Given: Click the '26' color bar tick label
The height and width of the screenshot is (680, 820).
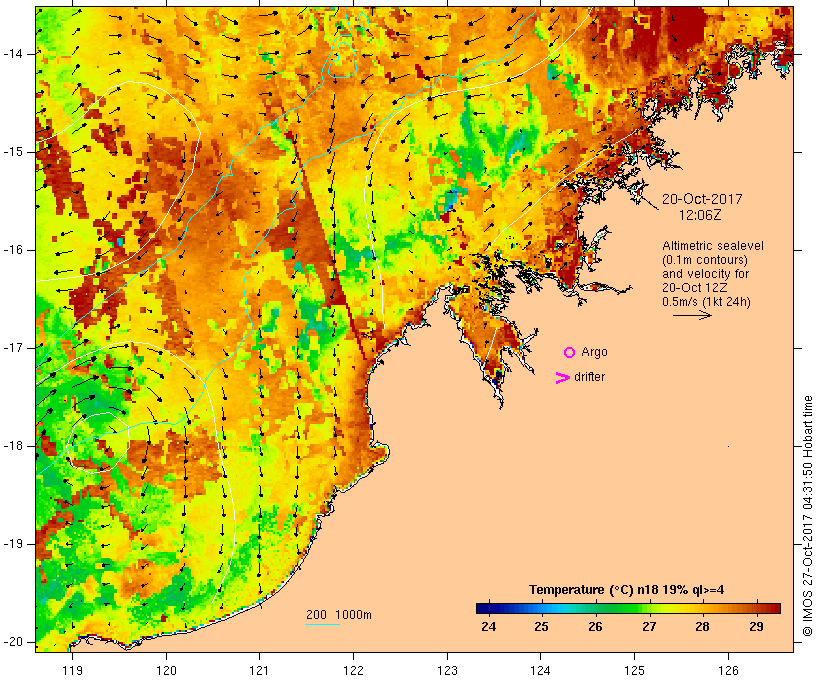Looking at the screenshot, I should tap(595, 627).
